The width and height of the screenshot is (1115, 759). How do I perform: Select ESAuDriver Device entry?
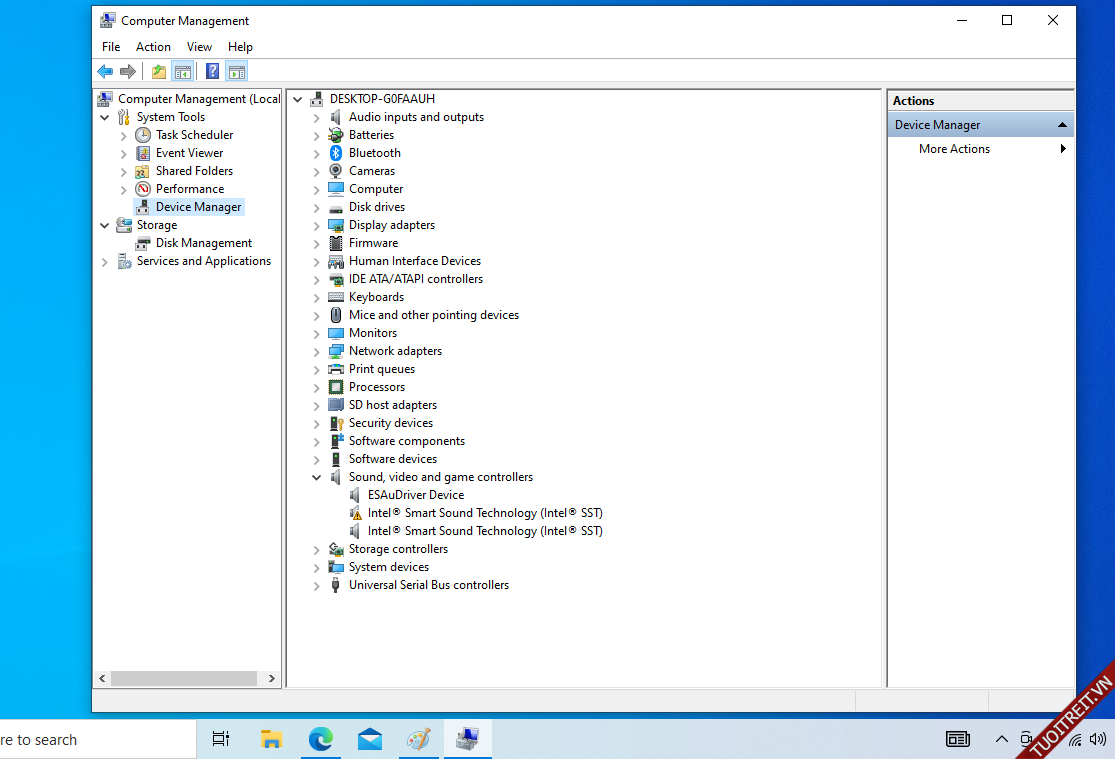(x=415, y=495)
